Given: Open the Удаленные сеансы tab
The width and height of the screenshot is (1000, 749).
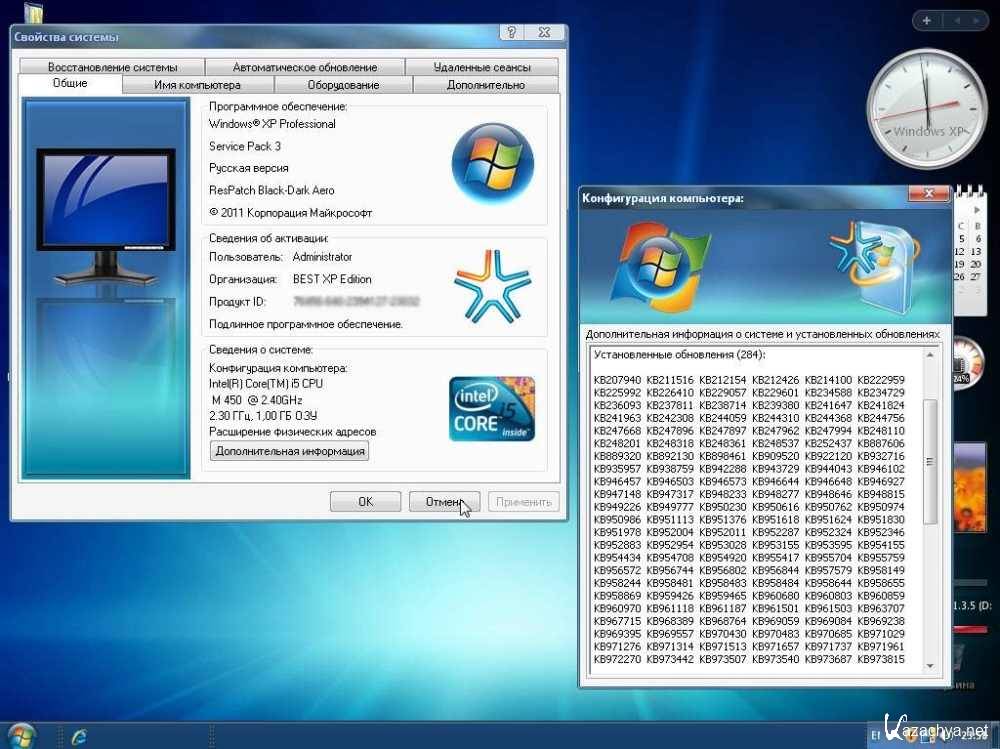Looking at the screenshot, I should tap(482, 67).
